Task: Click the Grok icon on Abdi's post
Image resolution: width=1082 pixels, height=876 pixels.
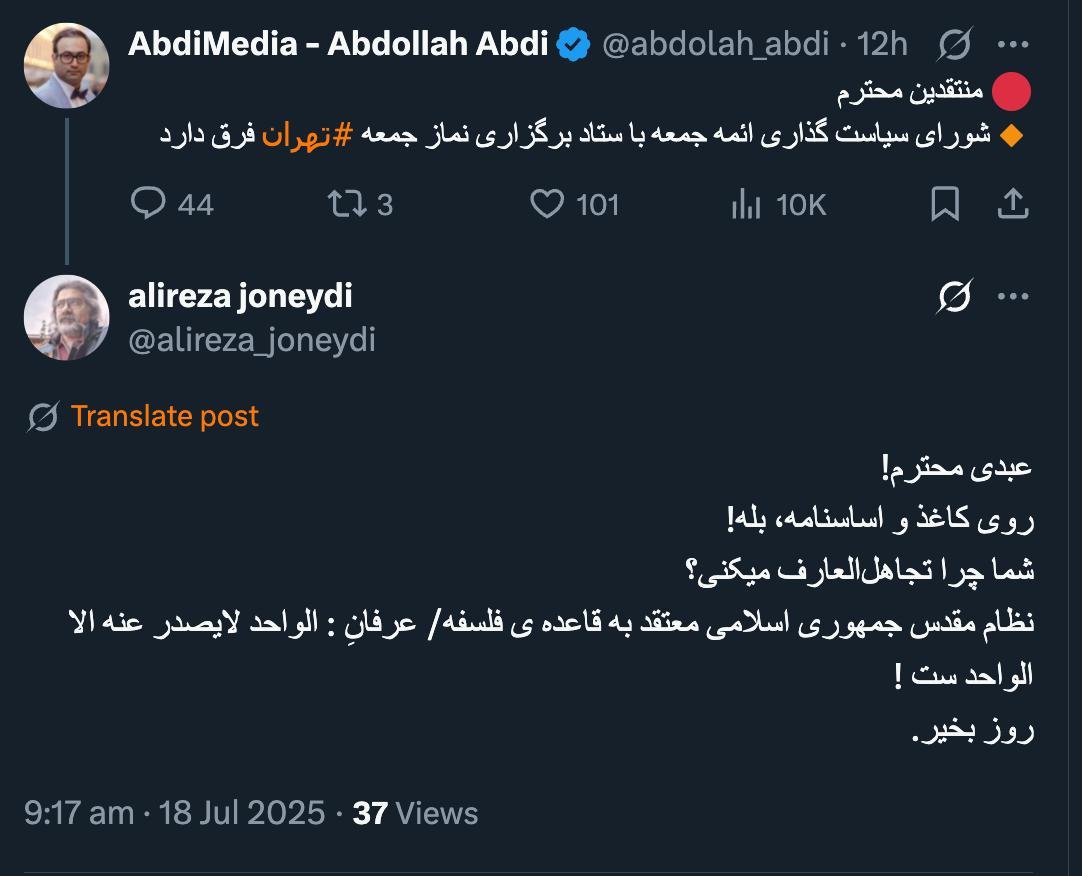Action: (955, 45)
